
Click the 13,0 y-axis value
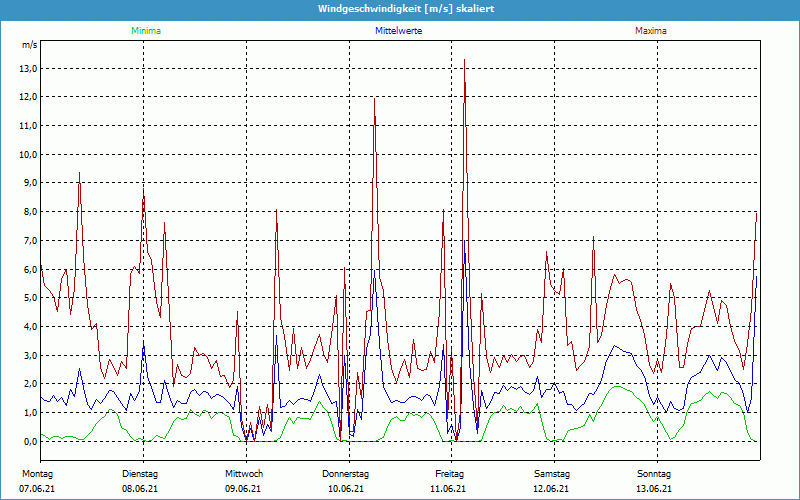28,69
